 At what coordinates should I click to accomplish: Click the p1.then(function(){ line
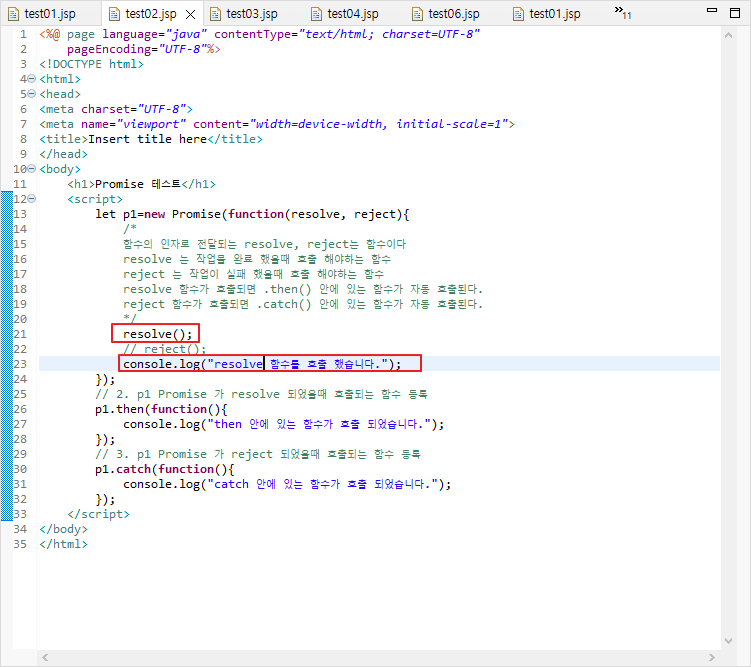point(161,409)
